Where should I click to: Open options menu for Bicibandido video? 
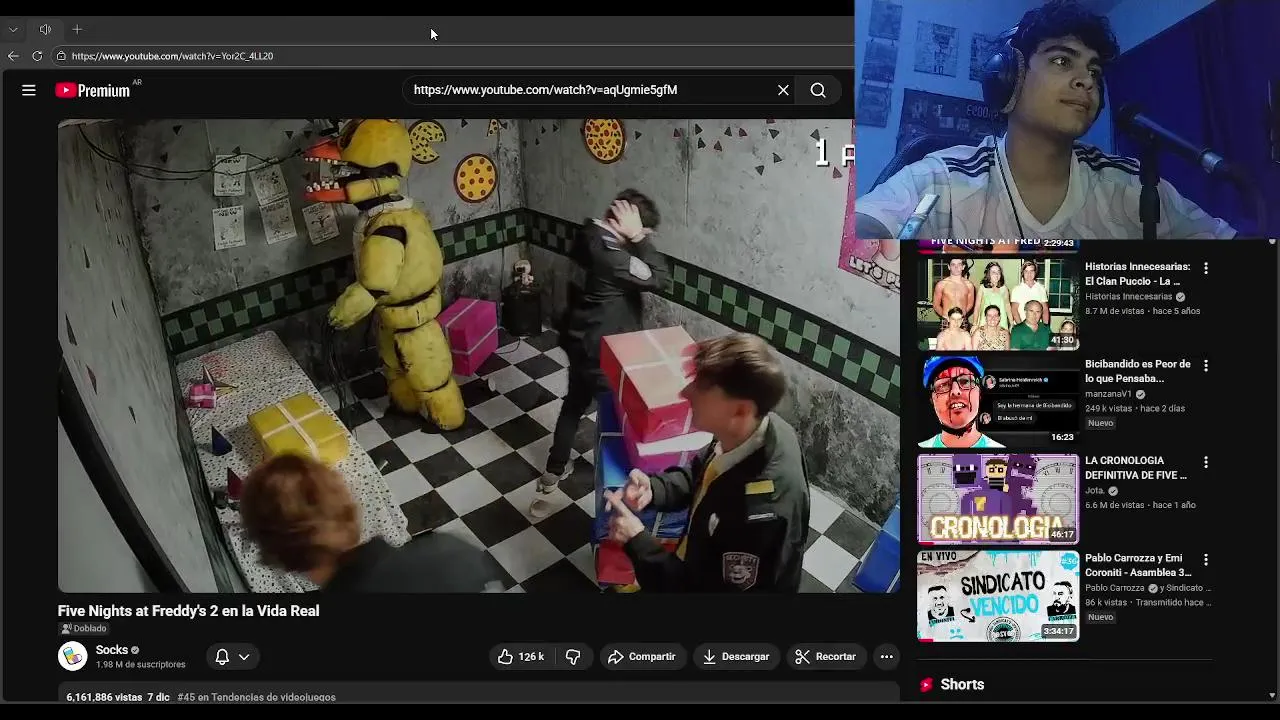tap(1205, 365)
